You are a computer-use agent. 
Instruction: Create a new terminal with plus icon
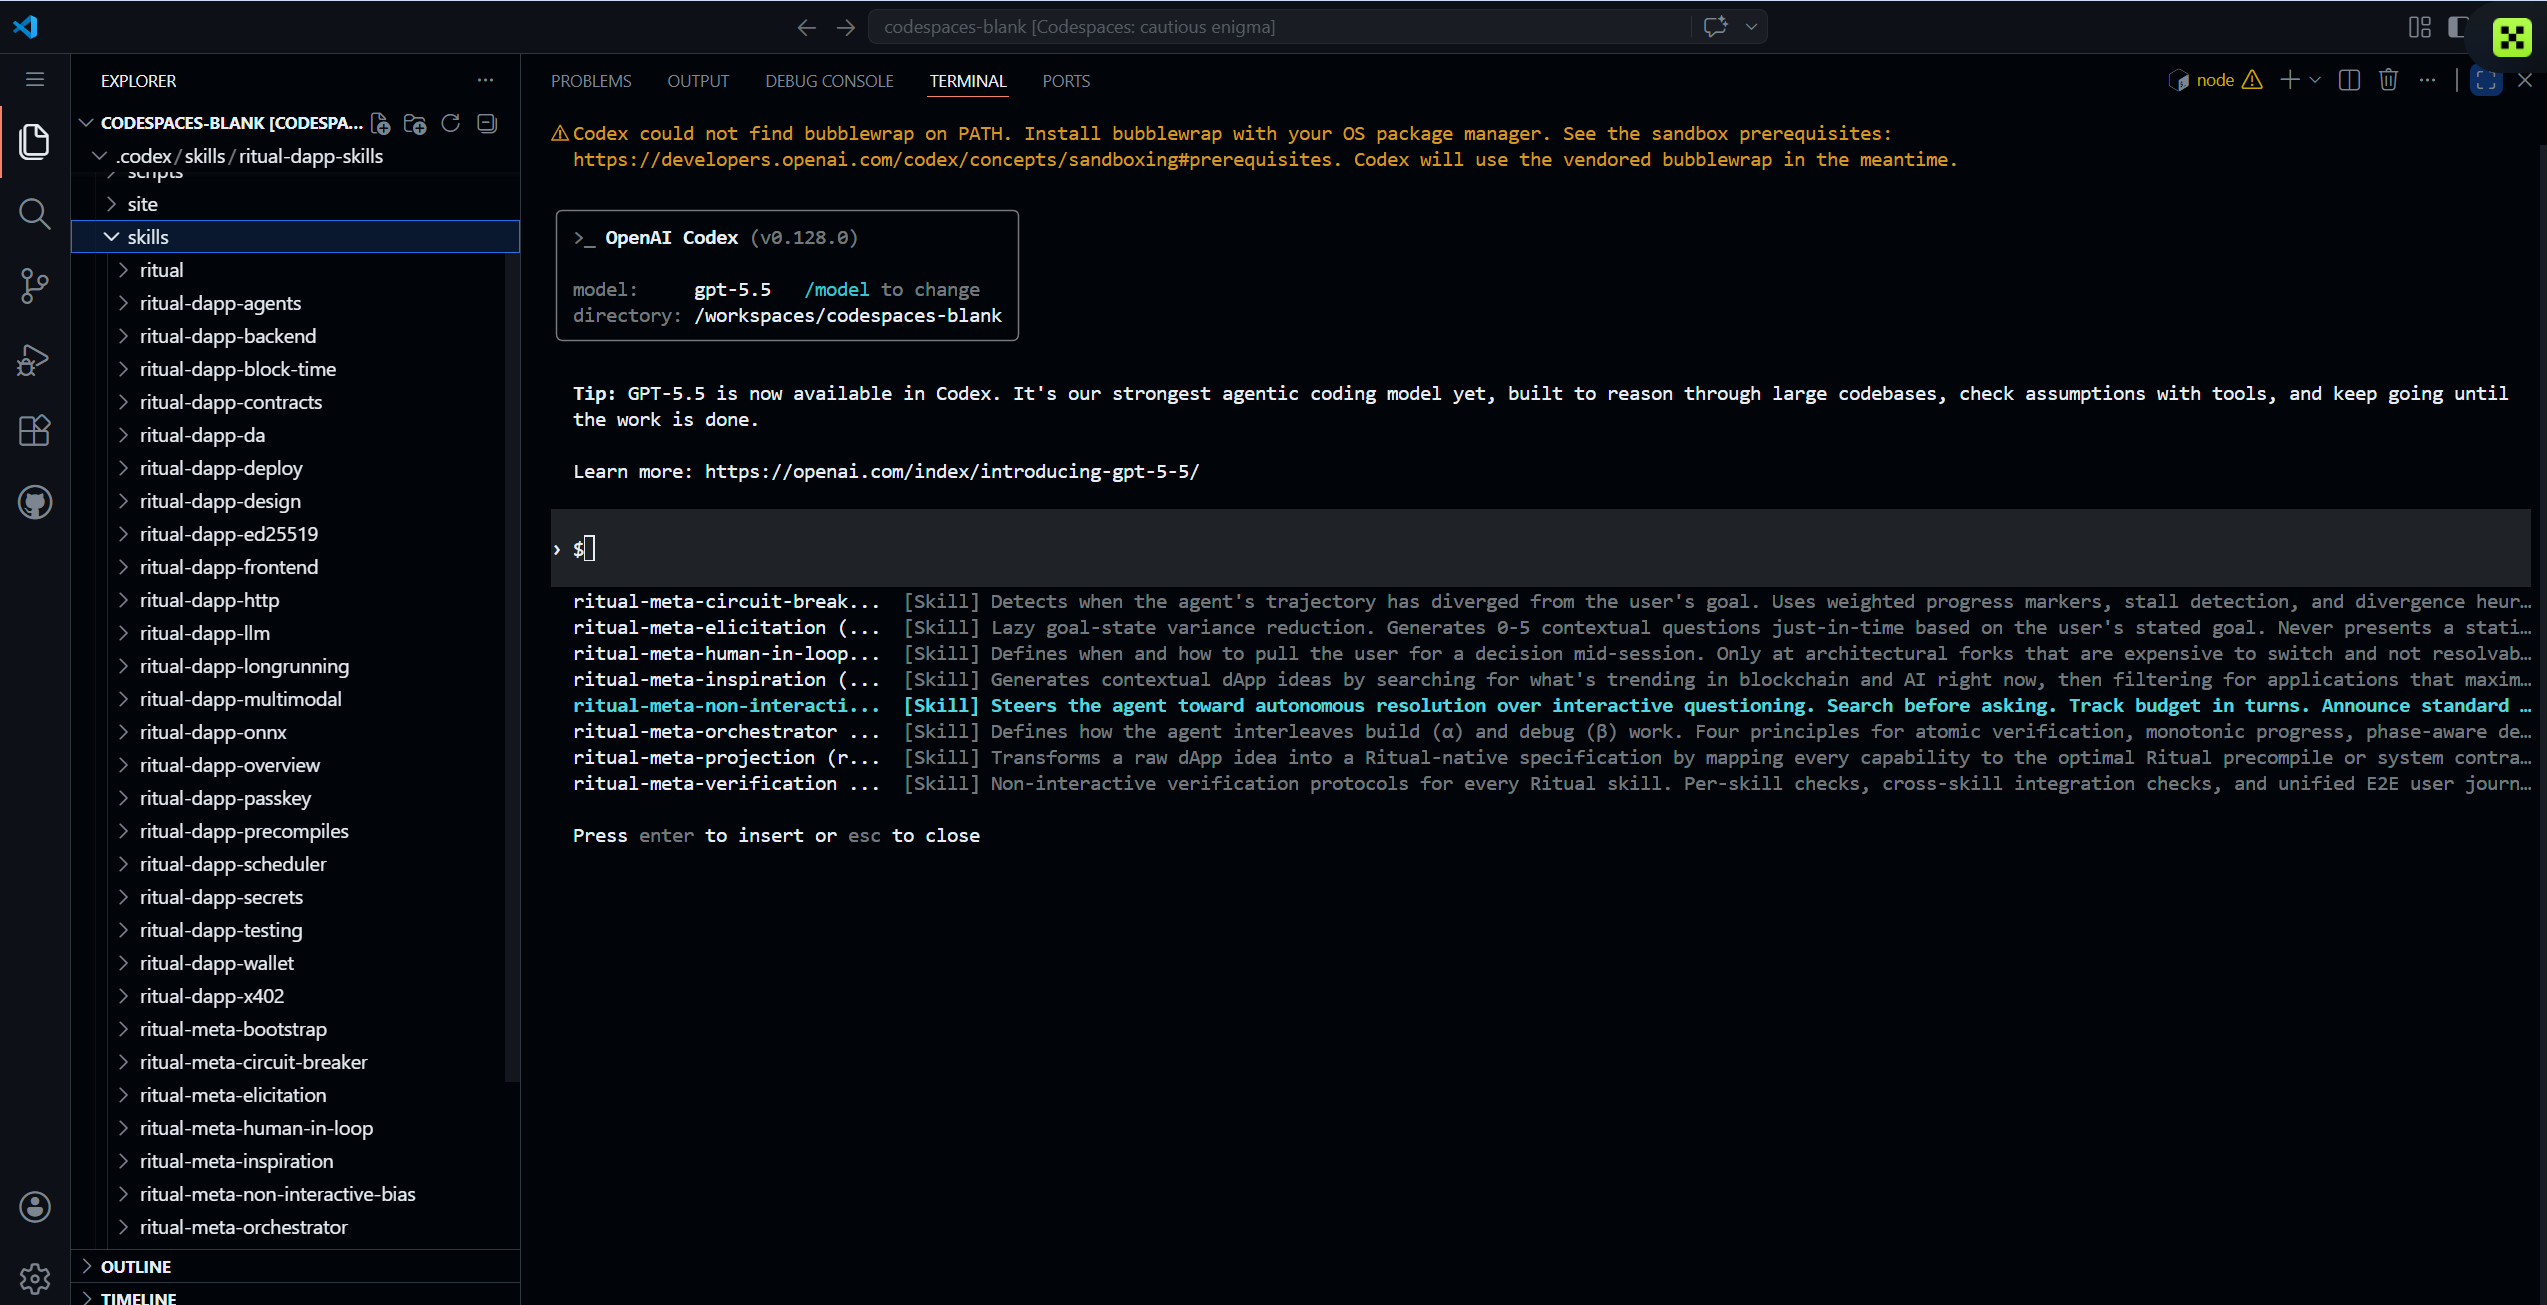(x=2290, y=80)
